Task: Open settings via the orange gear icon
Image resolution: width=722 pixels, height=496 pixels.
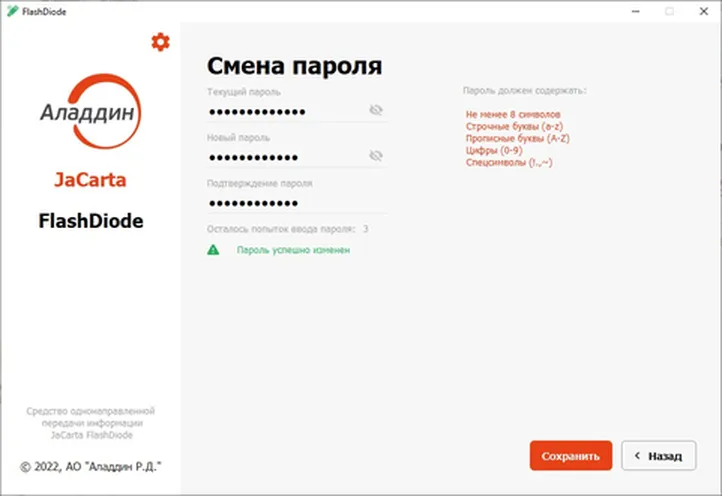Action: pyautogui.click(x=160, y=42)
